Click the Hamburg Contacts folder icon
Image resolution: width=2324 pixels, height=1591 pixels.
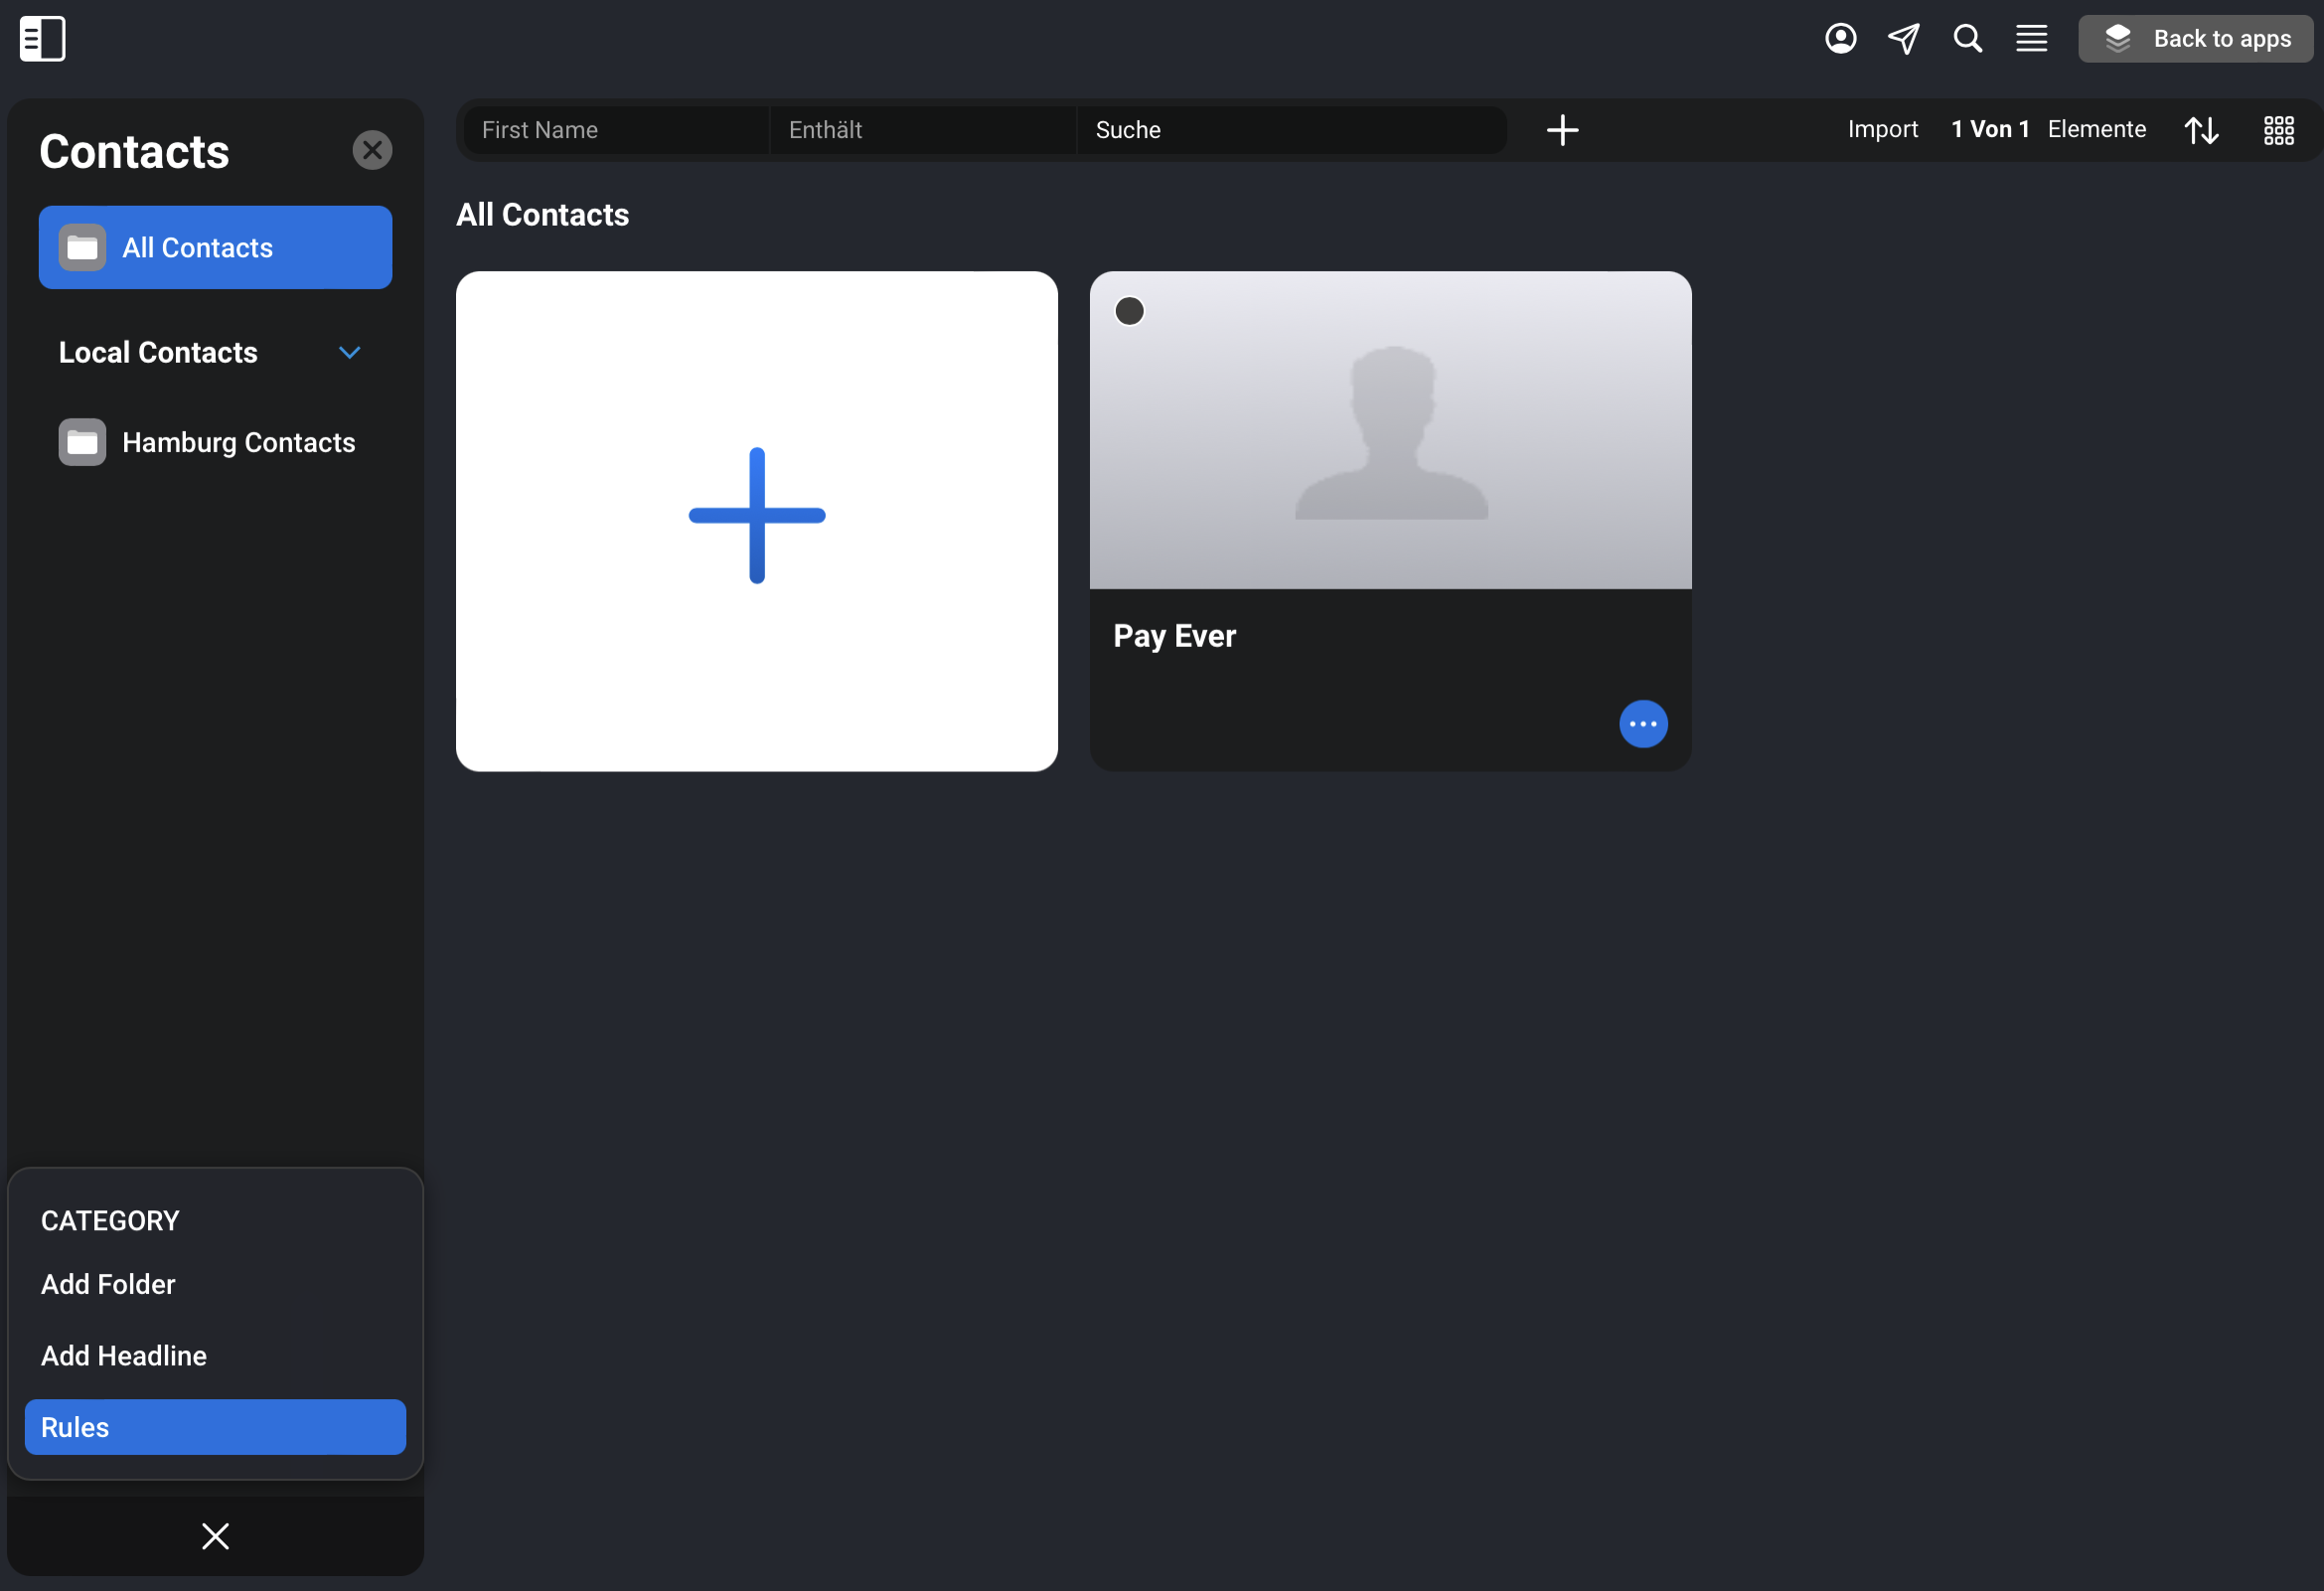click(82, 442)
